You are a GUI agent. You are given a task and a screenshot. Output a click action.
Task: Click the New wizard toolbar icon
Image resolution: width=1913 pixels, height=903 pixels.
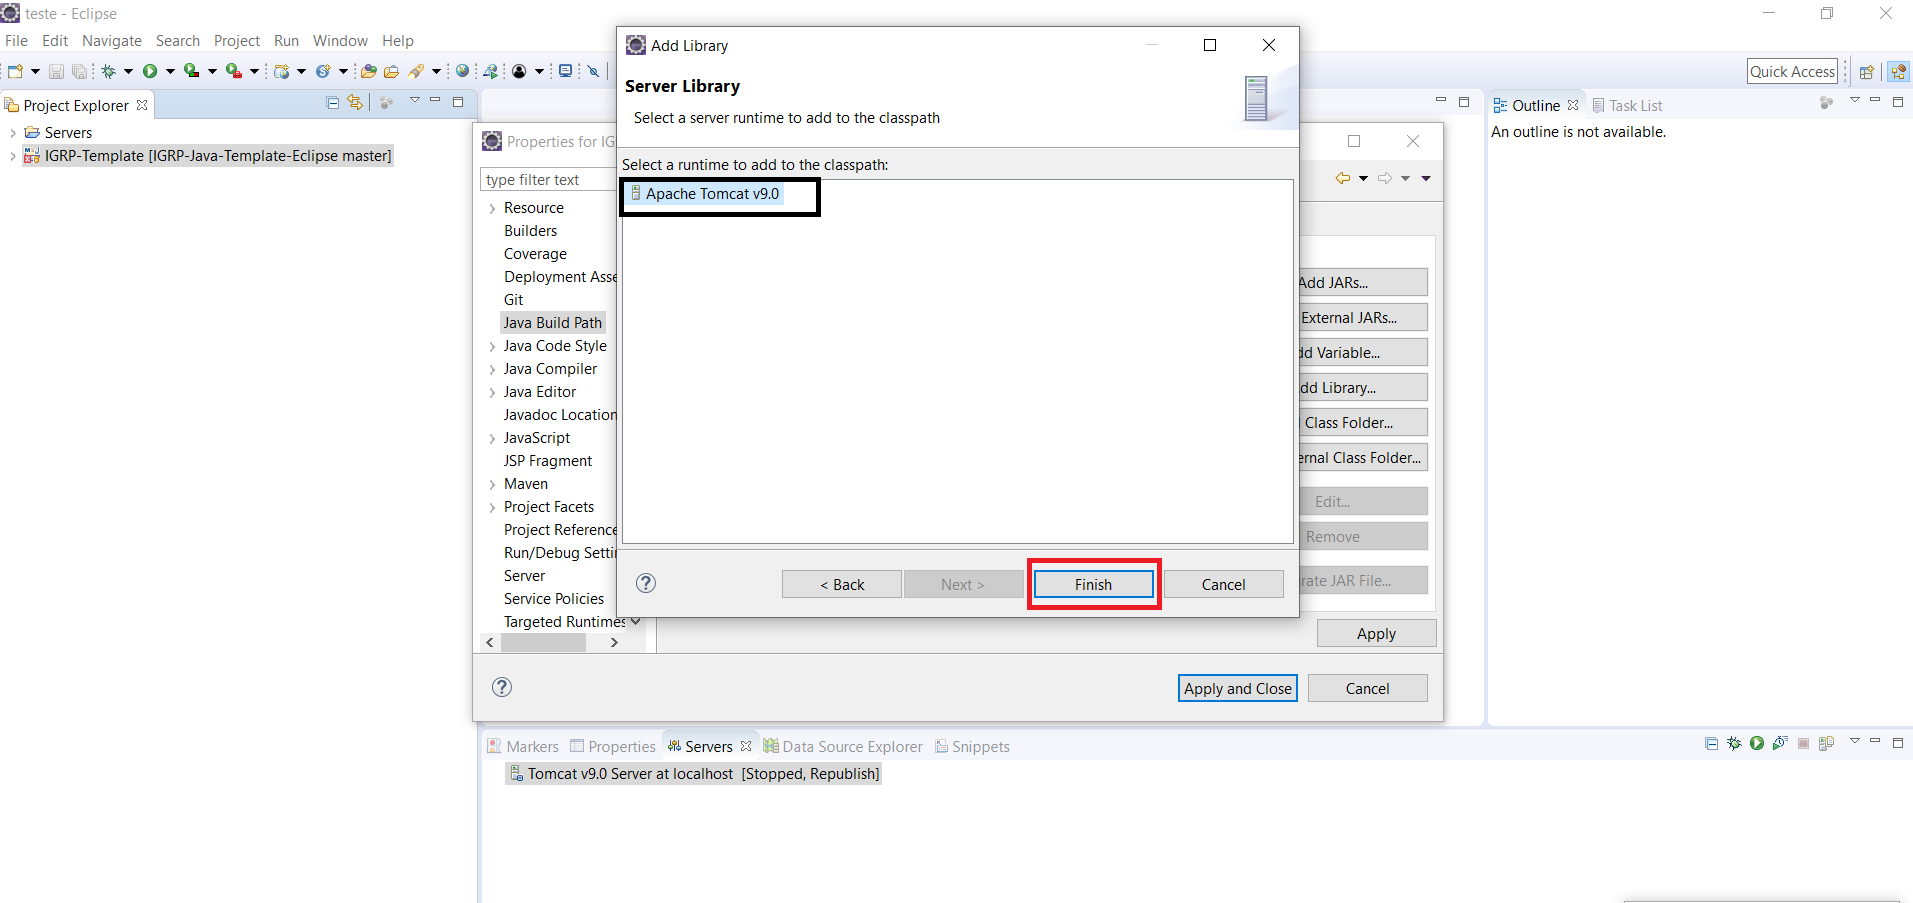(15, 71)
